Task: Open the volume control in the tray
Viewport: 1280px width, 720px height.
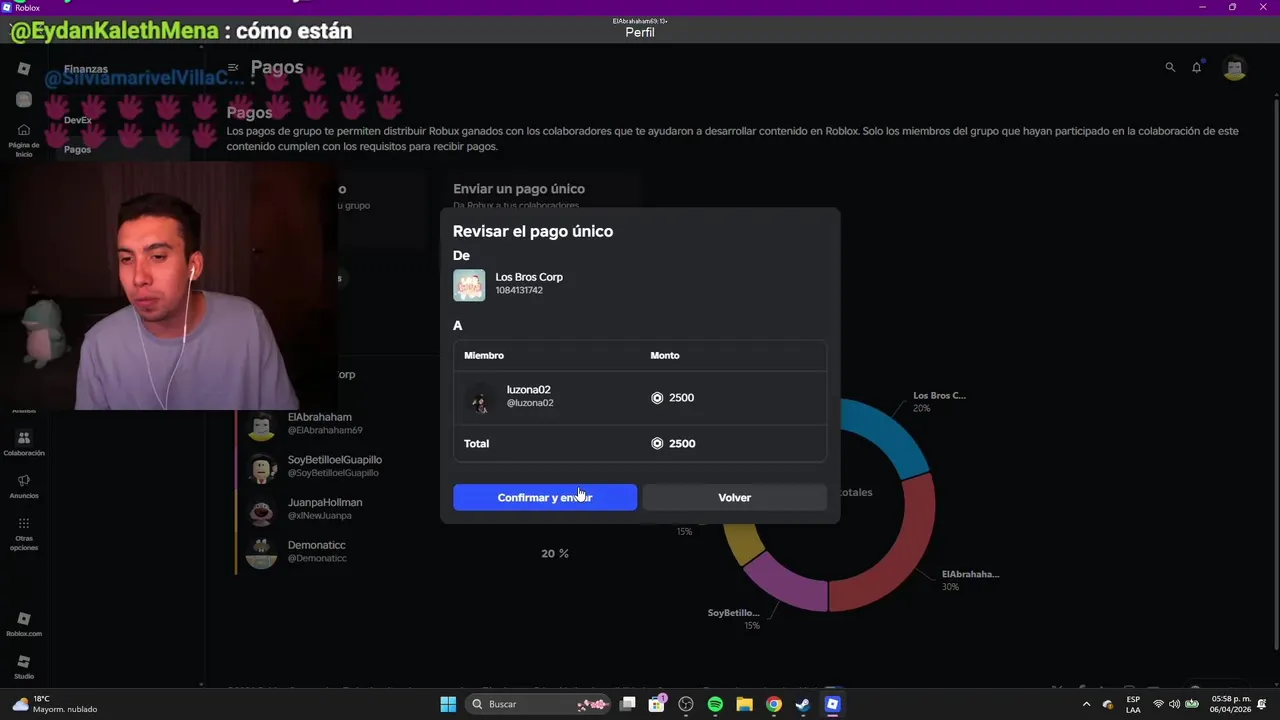Action: pos(1174,704)
